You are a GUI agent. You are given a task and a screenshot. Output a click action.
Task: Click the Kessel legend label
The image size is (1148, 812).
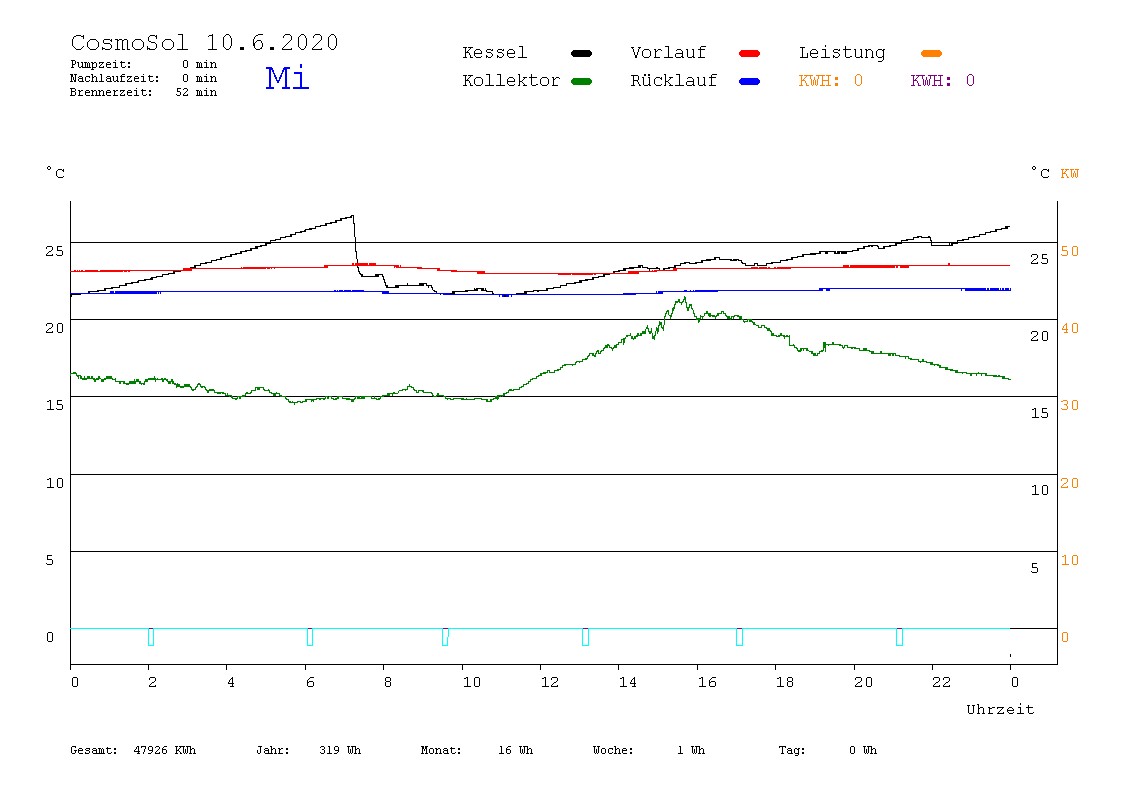tap(494, 53)
